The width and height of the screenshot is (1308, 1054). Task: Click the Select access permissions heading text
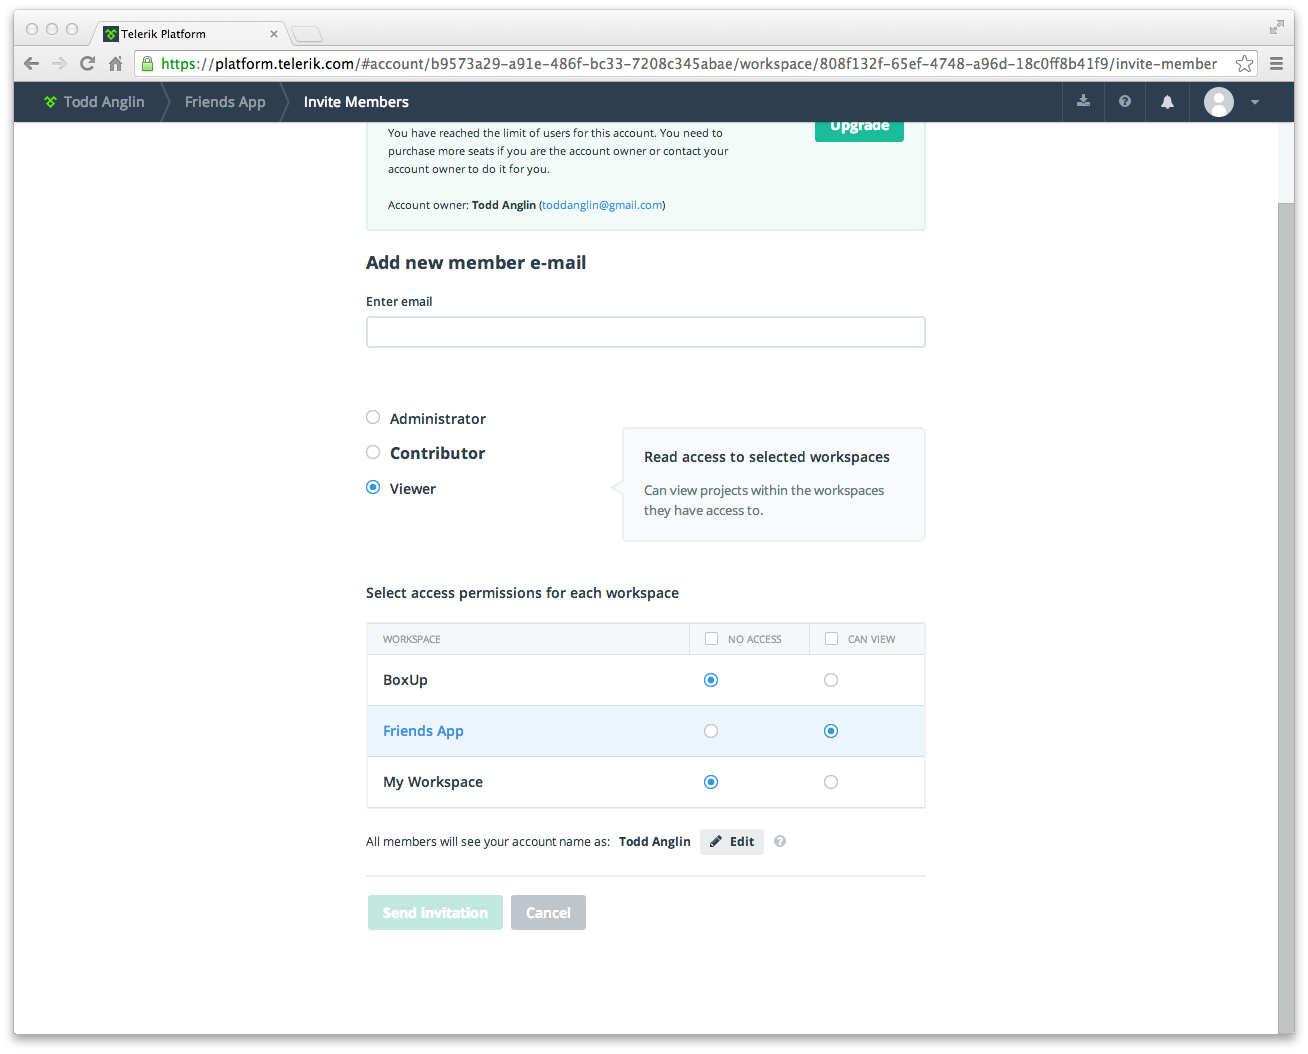(522, 593)
